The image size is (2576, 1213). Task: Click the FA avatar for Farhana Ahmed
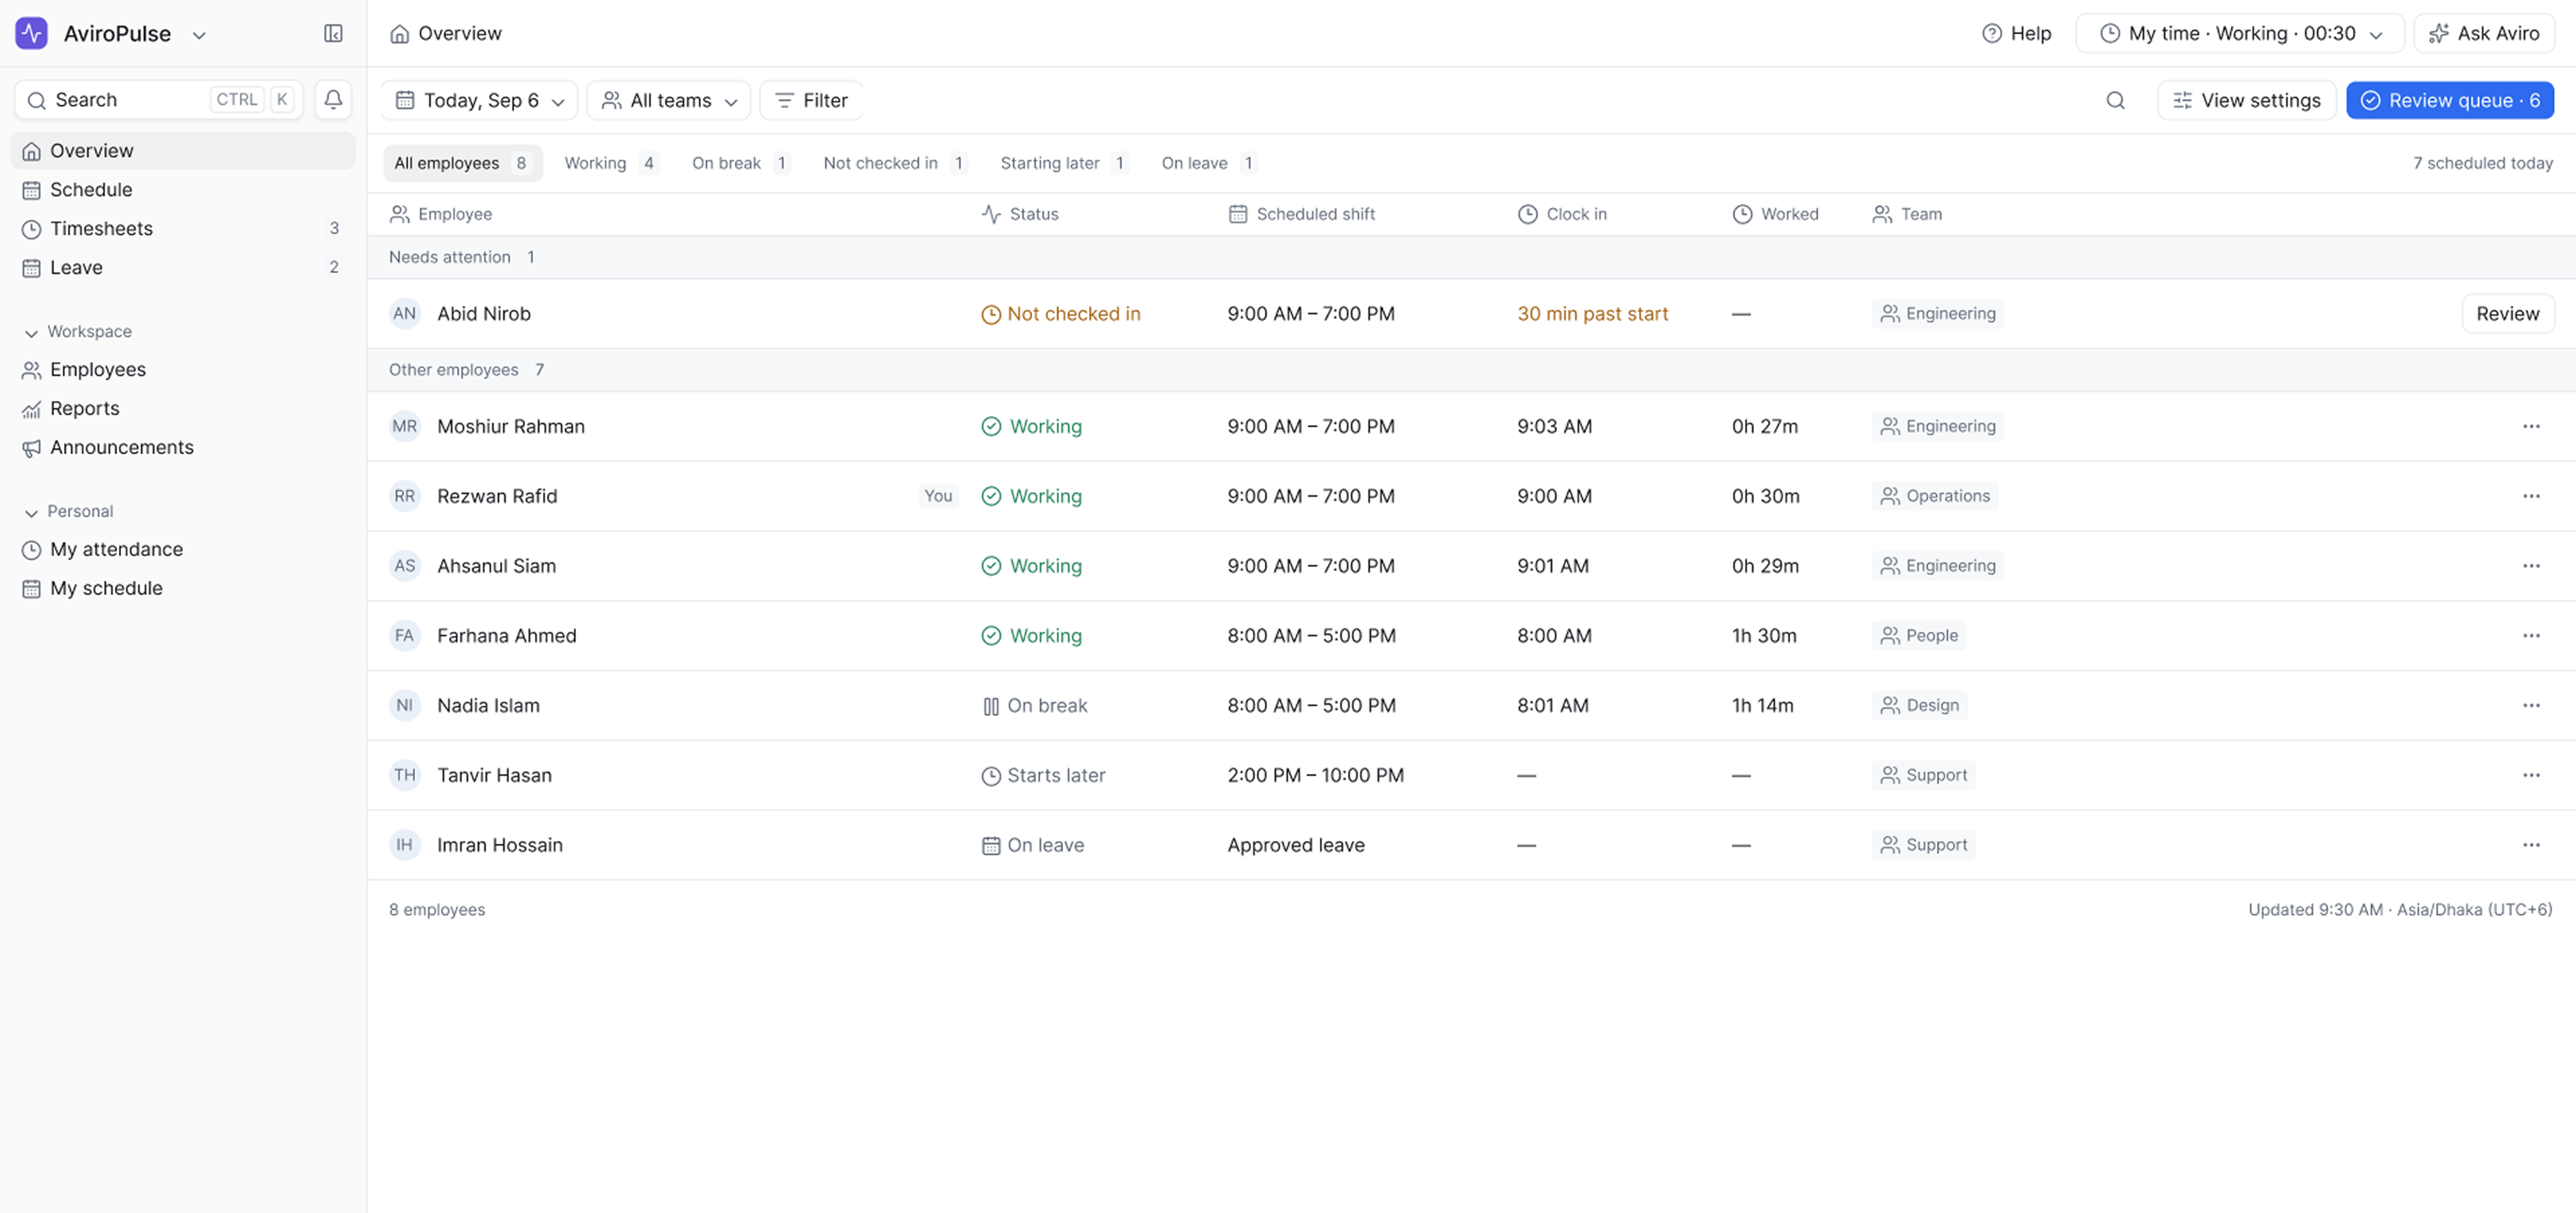pyautogui.click(x=404, y=635)
